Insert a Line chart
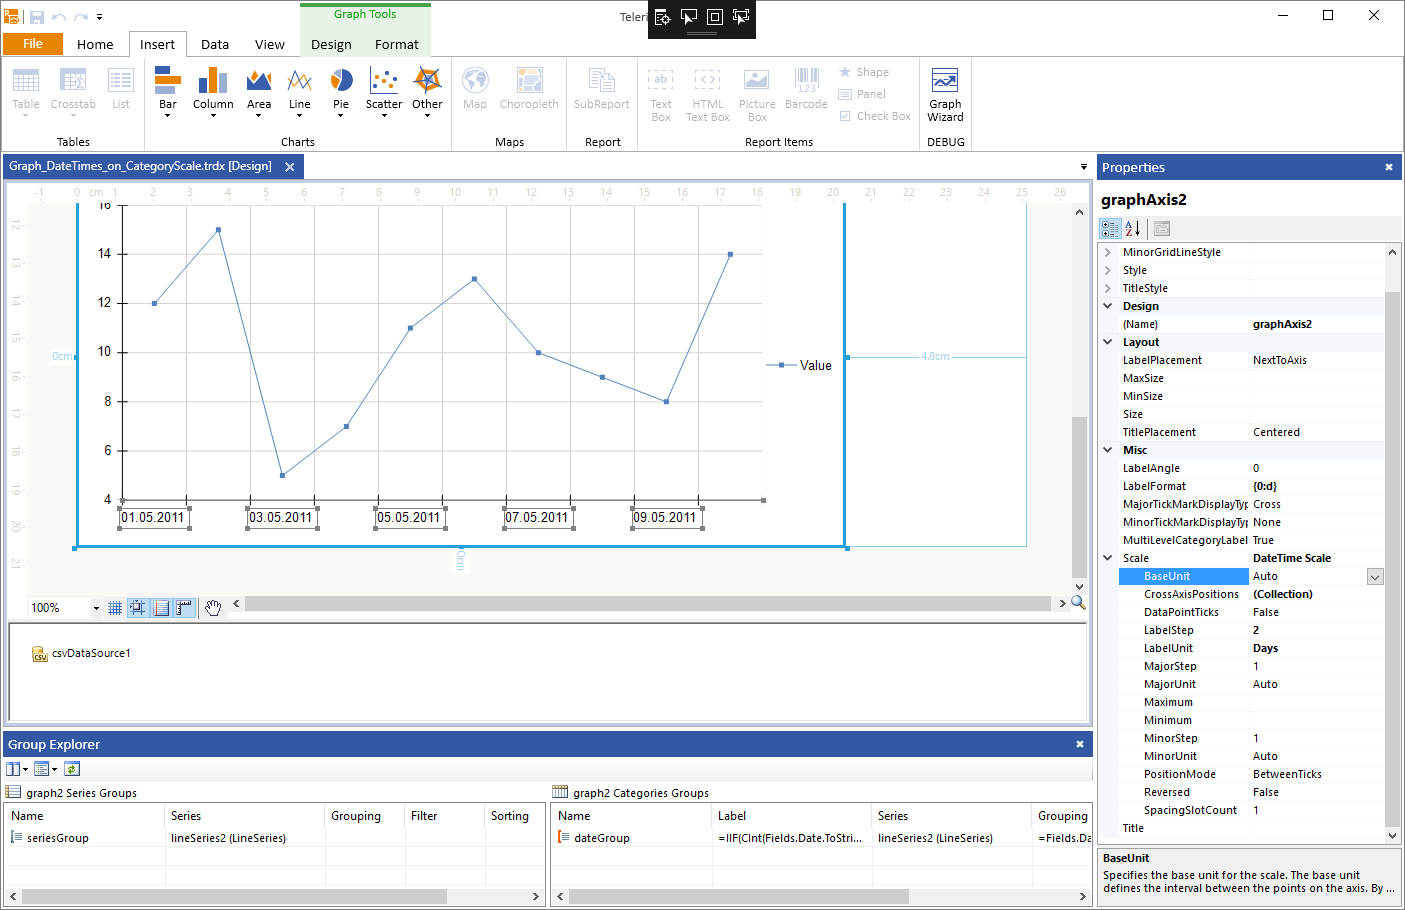 click(x=300, y=93)
